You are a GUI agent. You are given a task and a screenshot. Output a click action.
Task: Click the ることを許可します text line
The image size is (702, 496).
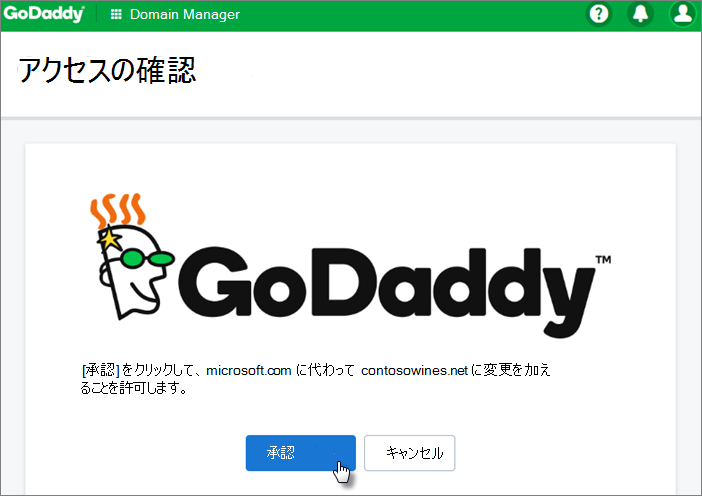pyautogui.click(x=134, y=388)
